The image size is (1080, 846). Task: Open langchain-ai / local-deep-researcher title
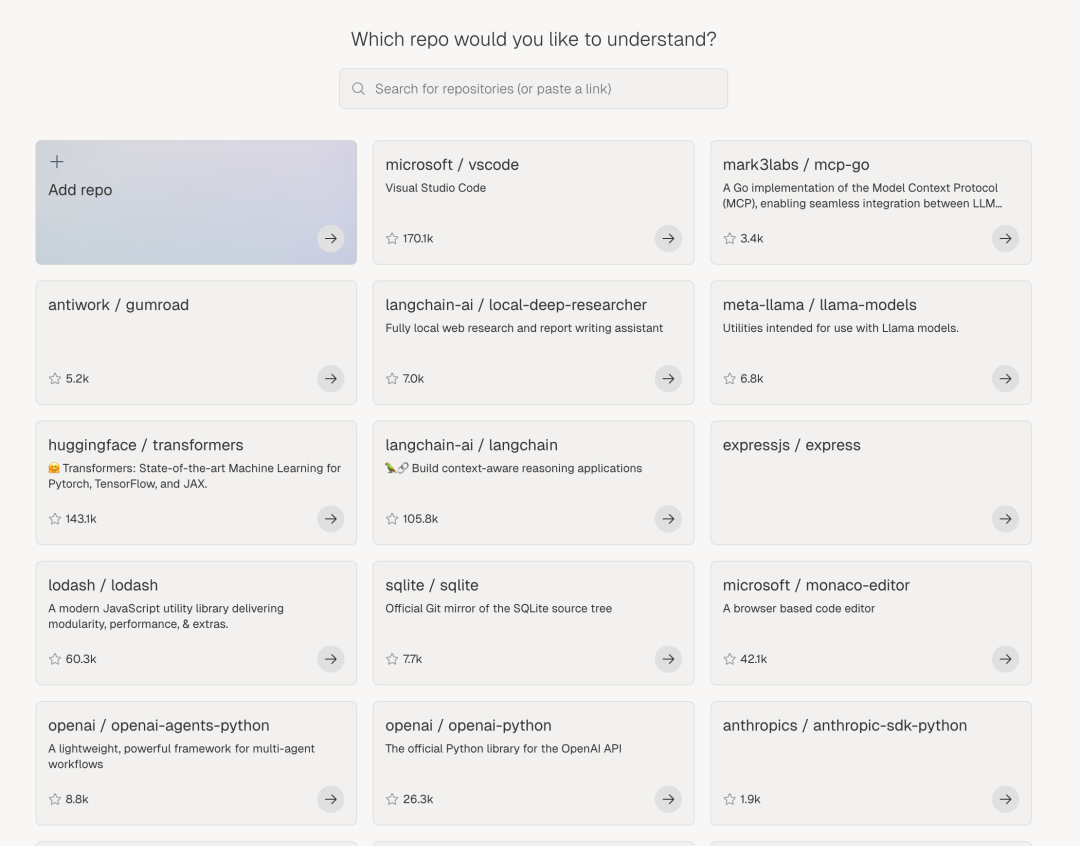pyautogui.click(x=516, y=305)
